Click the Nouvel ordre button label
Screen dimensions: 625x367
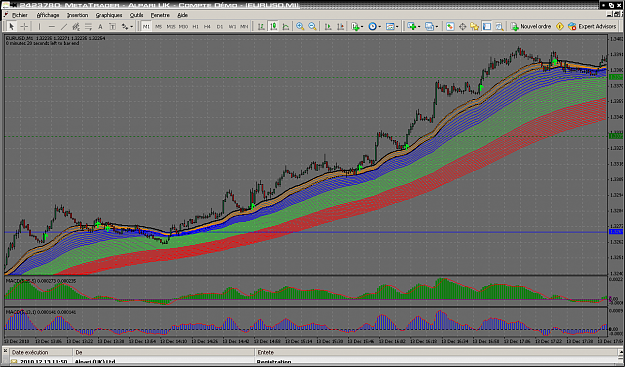[x=535, y=27]
